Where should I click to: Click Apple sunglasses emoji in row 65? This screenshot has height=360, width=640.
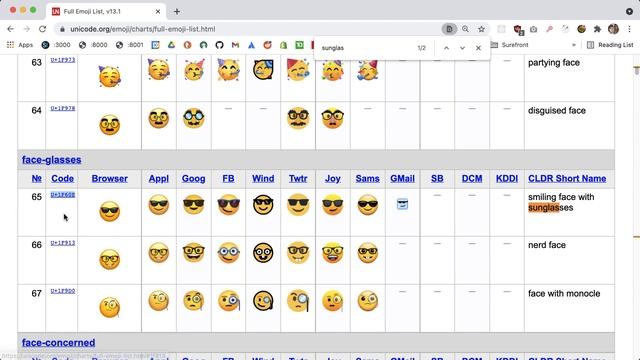click(159, 204)
